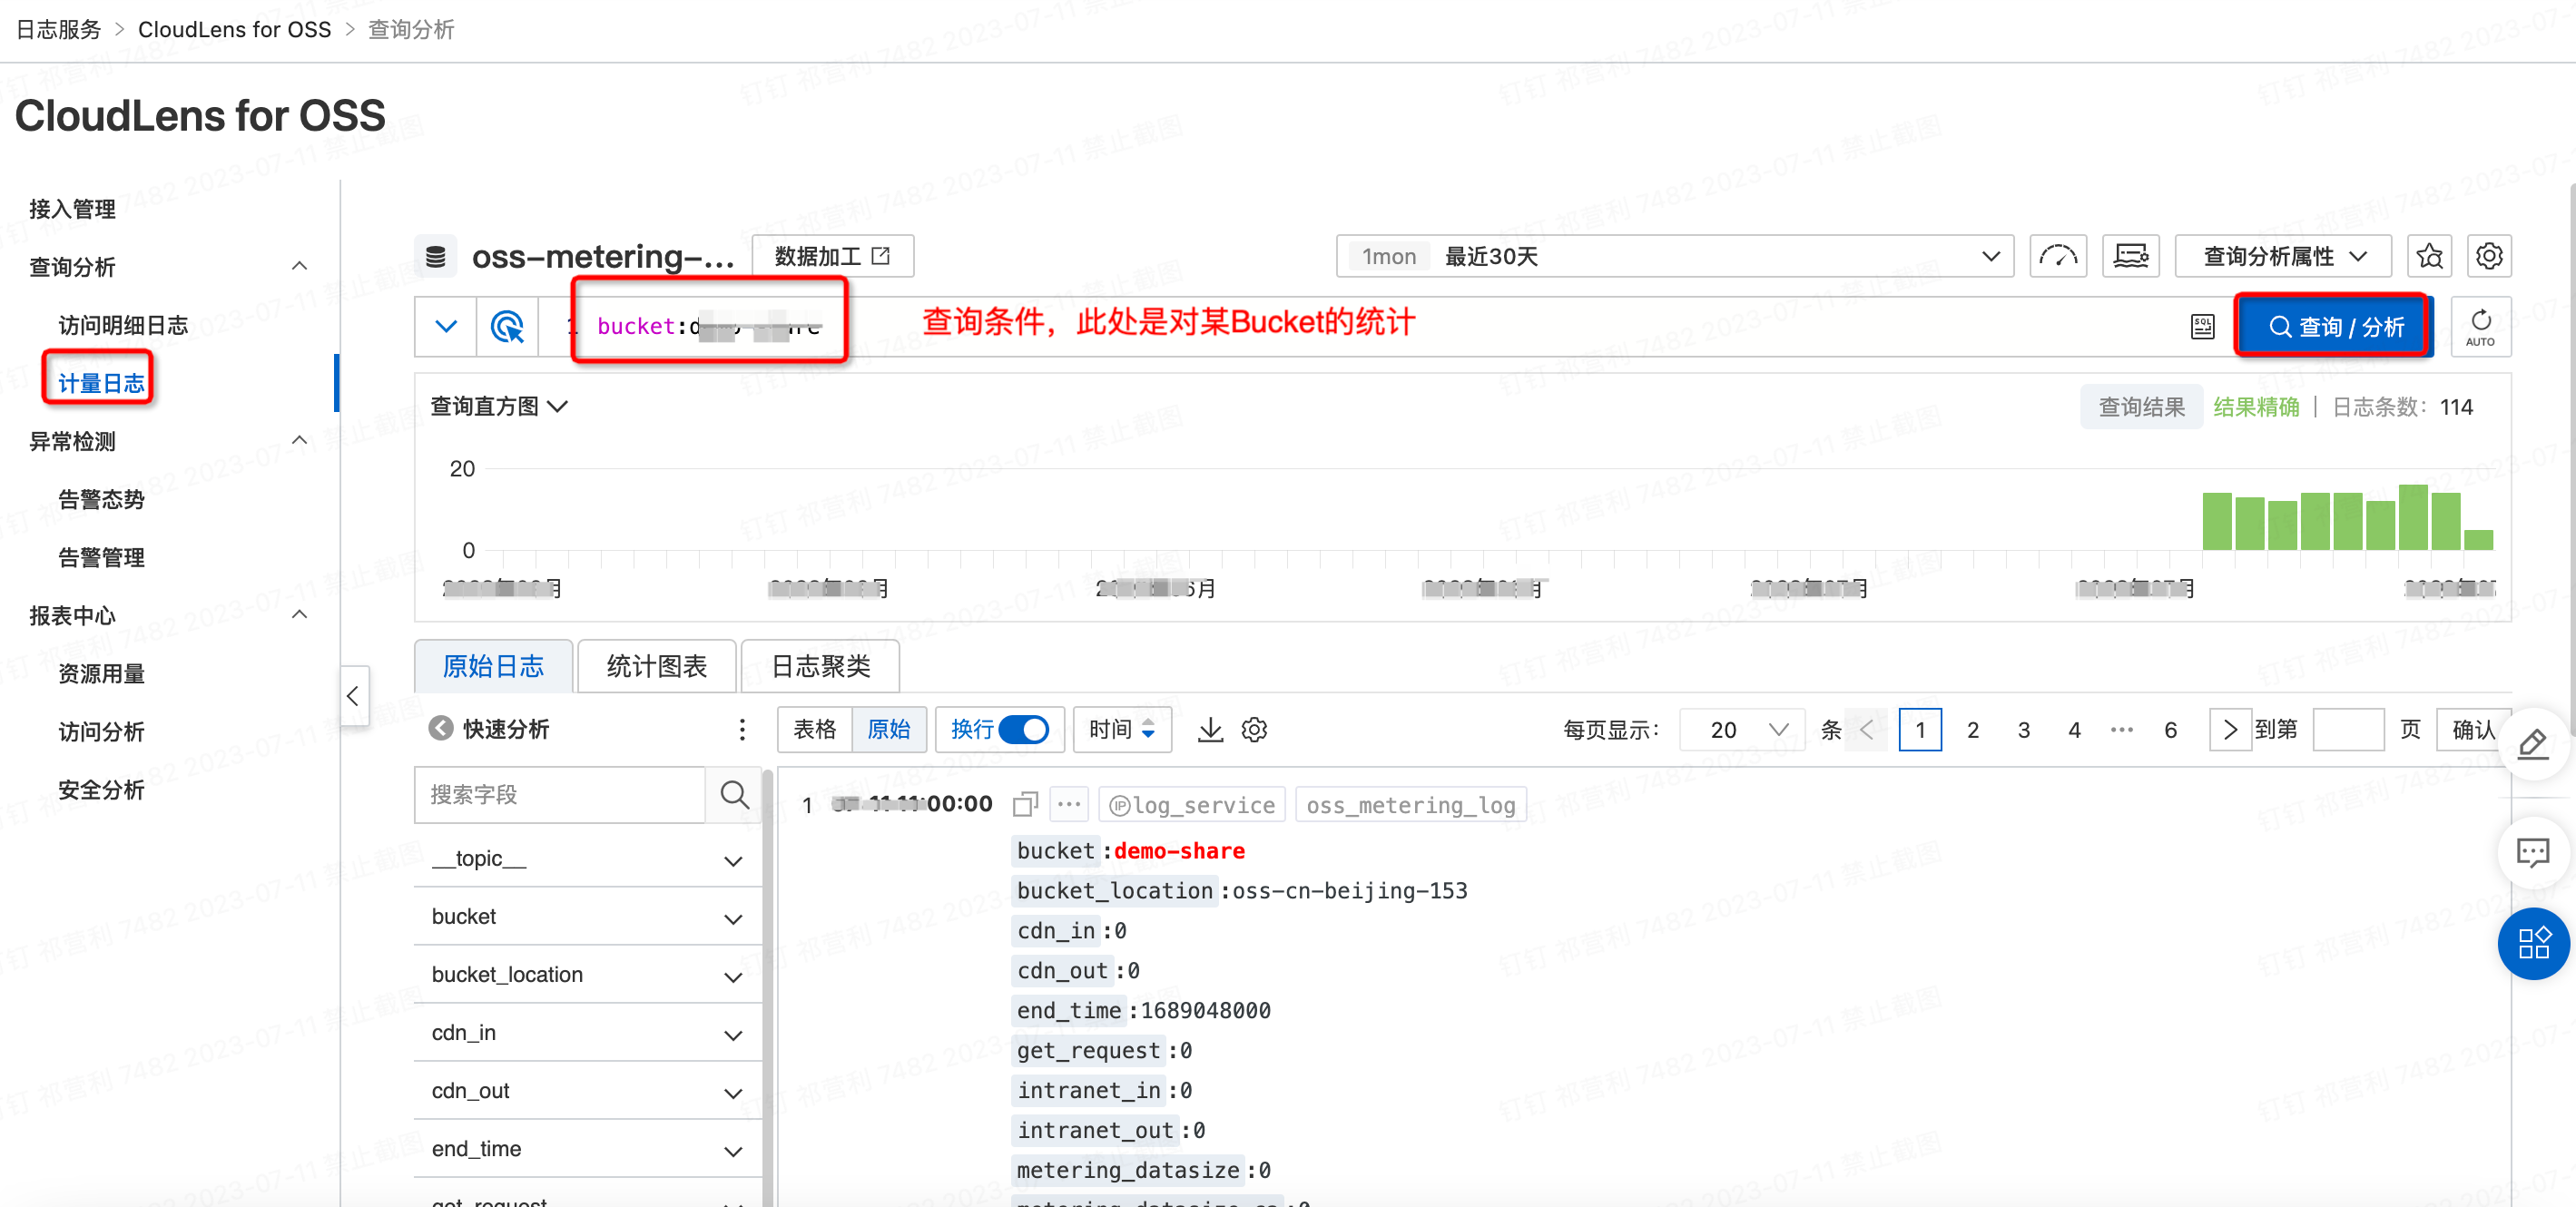Switch log view to 原始 mode

pyautogui.click(x=888, y=730)
